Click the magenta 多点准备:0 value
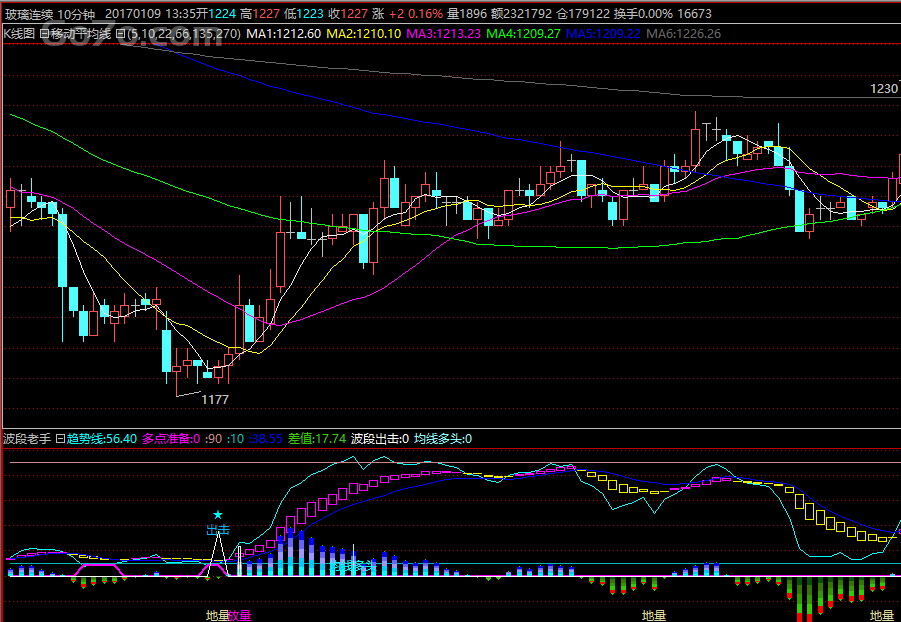The image size is (901, 622). click(x=171, y=439)
